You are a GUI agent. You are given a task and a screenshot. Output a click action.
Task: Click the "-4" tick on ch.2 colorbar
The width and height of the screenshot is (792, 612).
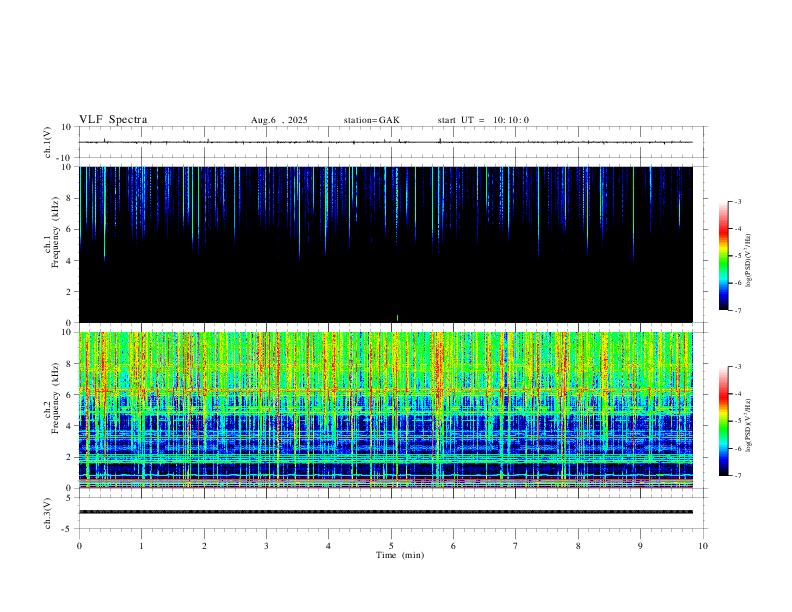pyautogui.click(x=737, y=394)
